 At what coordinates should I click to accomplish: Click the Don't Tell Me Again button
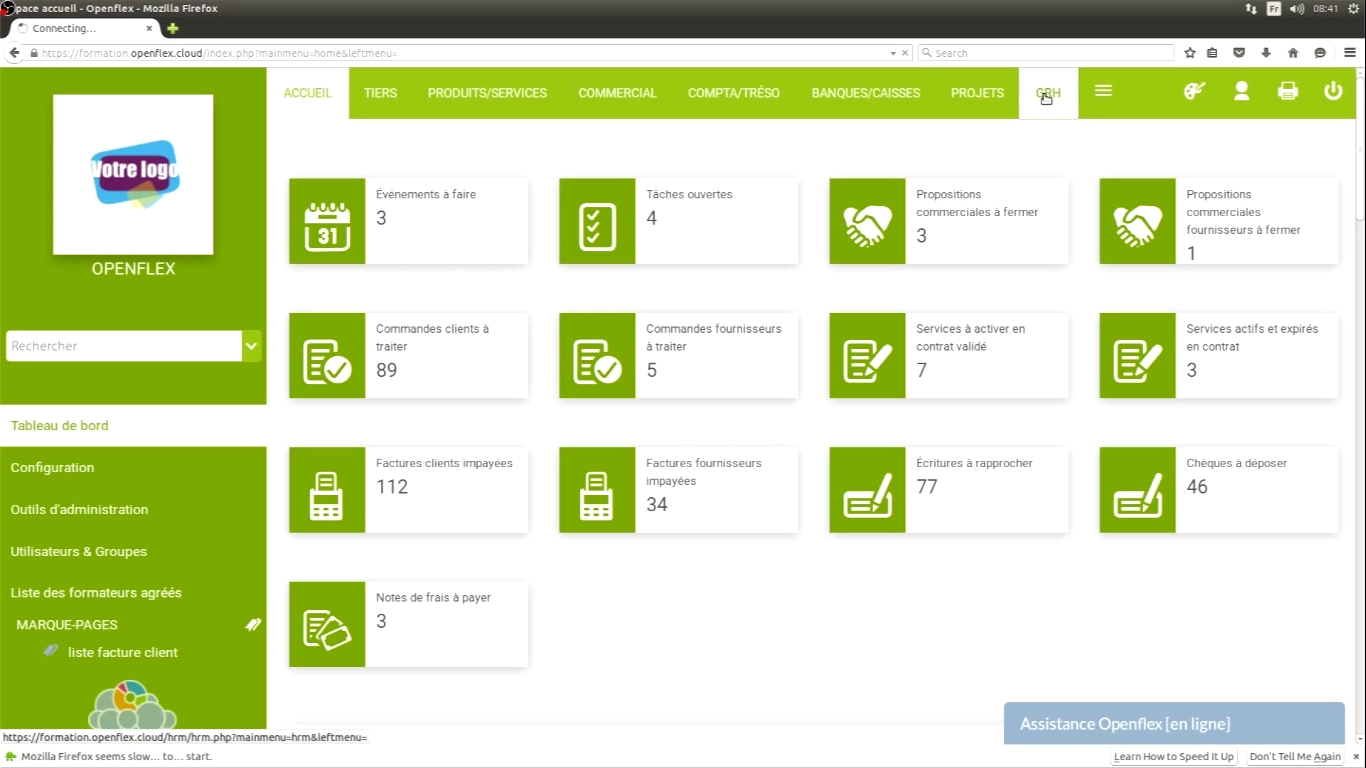point(1295,757)
